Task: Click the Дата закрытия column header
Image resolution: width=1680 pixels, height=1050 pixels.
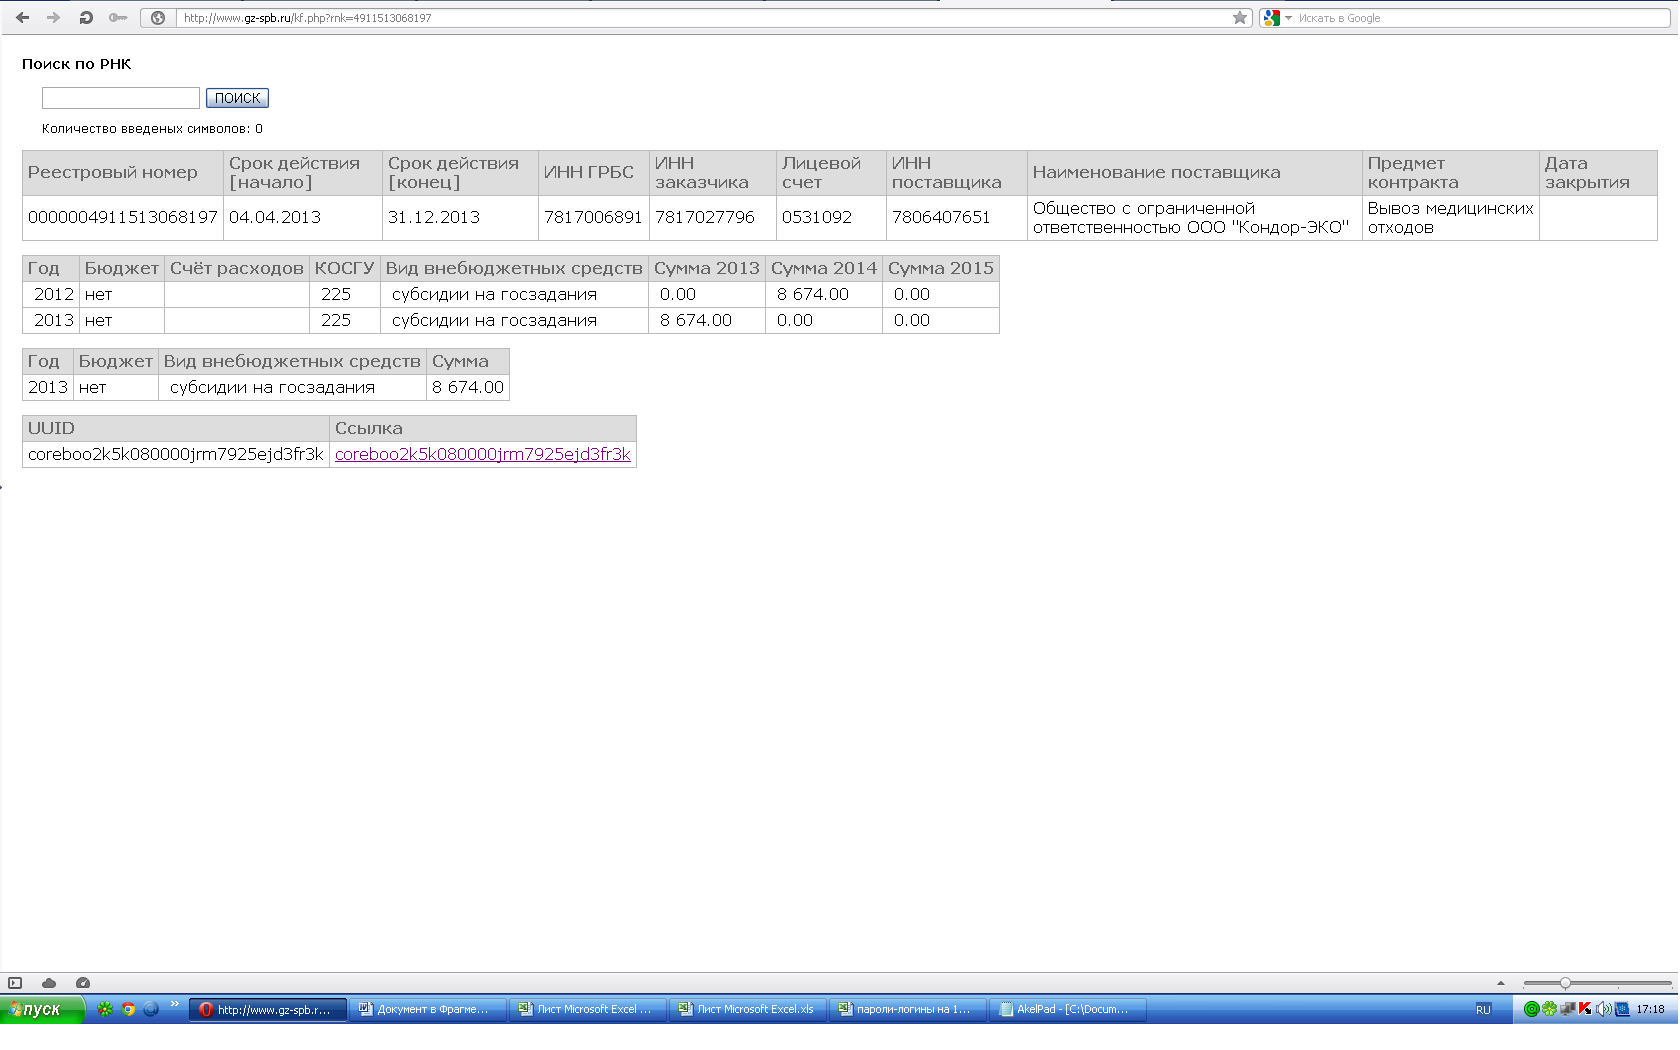Action: tap(1598, 173)
